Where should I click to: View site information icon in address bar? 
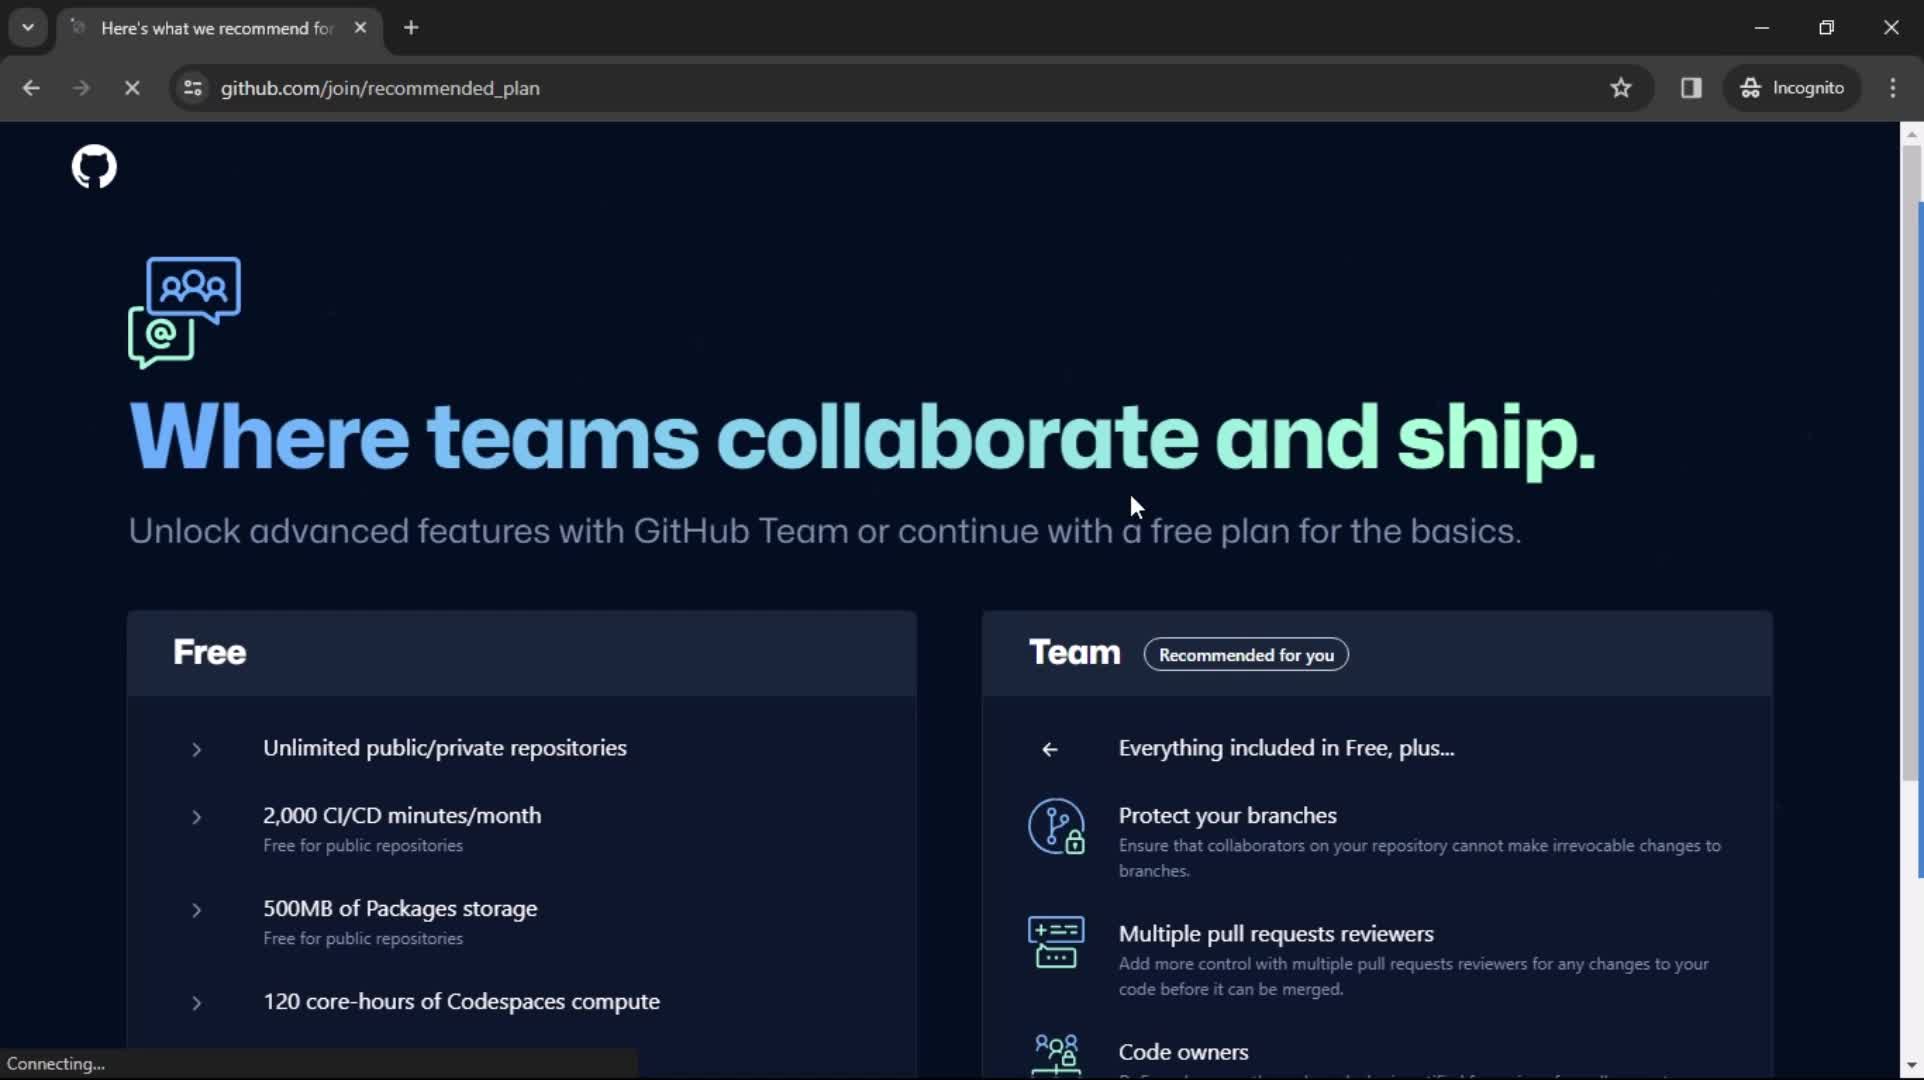pos(193,88)
